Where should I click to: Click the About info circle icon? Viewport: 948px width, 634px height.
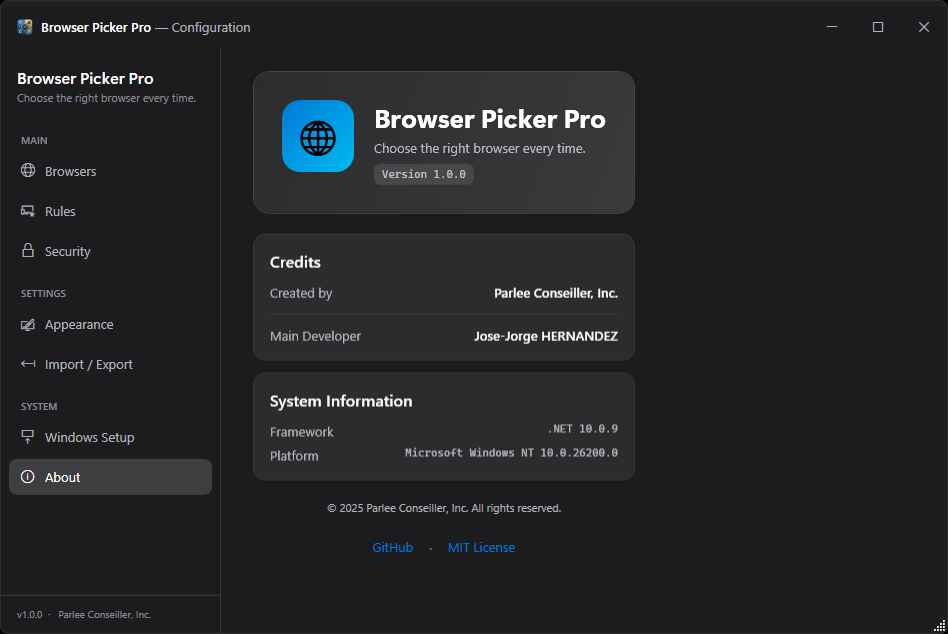28,477
